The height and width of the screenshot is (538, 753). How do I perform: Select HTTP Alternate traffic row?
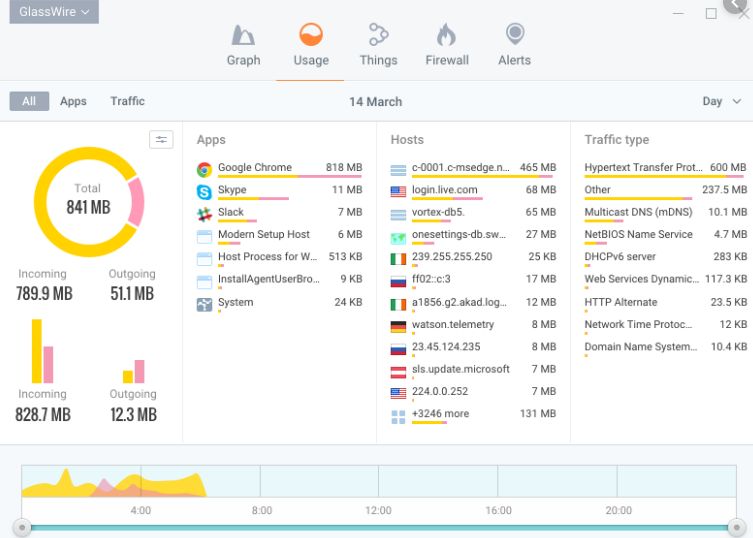pyautogui.click(x=666, y=304)
